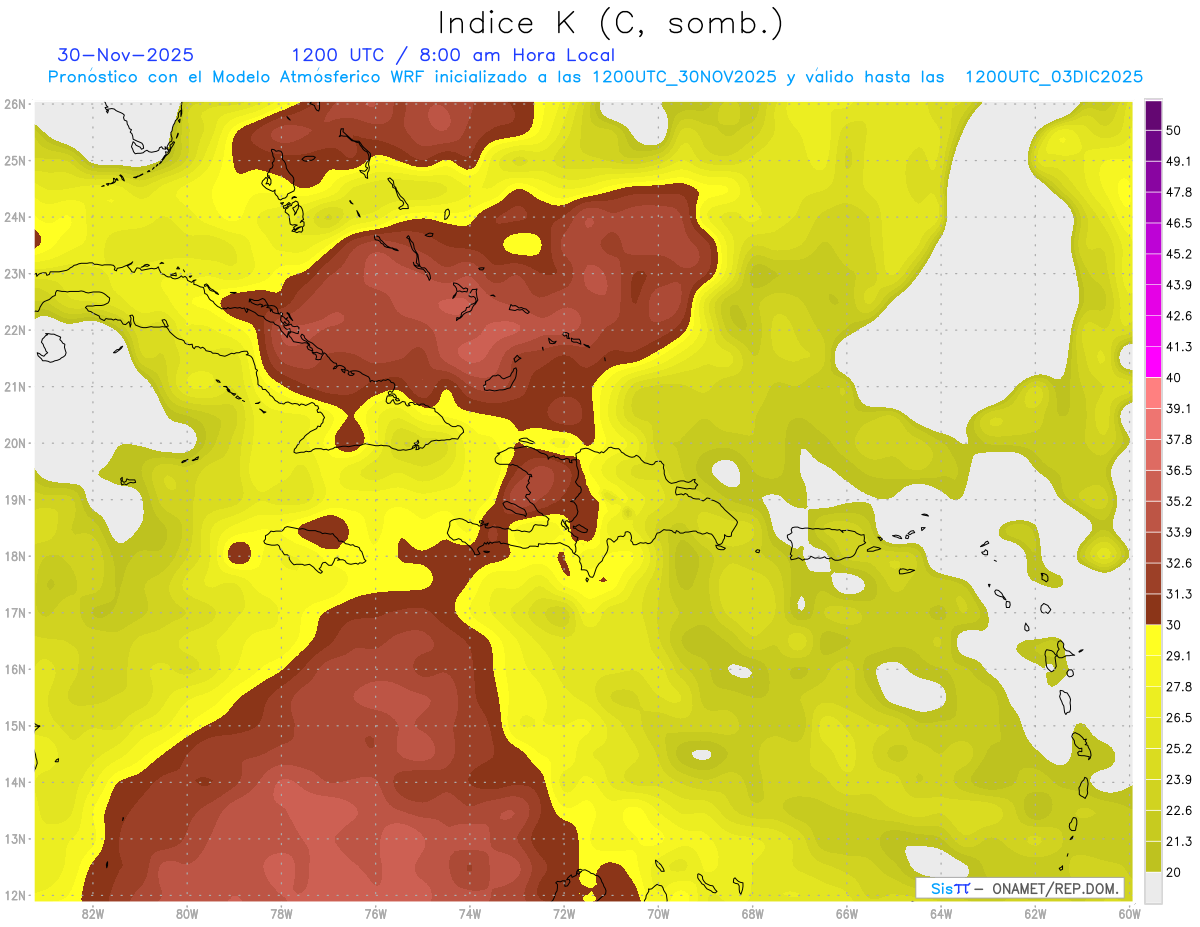Screen dimensions: 1200x927
Task: Click the "68W" longitude axis label
Action: point(752,913)
